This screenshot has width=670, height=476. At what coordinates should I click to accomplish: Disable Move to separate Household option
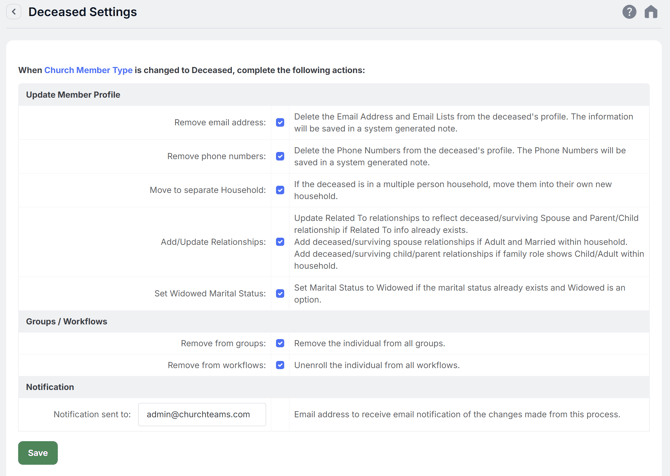pyautogui.click(x=280, y=190)
